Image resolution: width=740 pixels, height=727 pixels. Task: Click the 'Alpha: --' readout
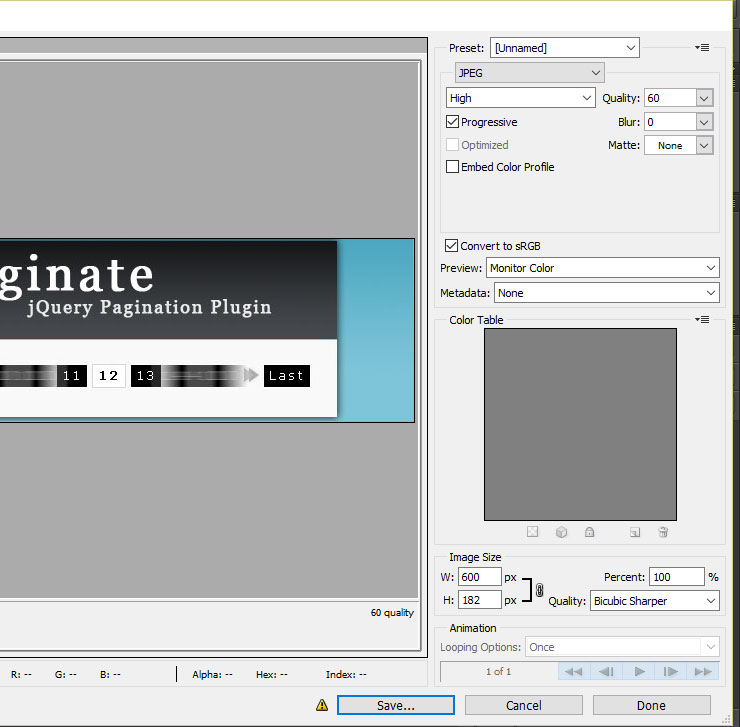(212, 675)
